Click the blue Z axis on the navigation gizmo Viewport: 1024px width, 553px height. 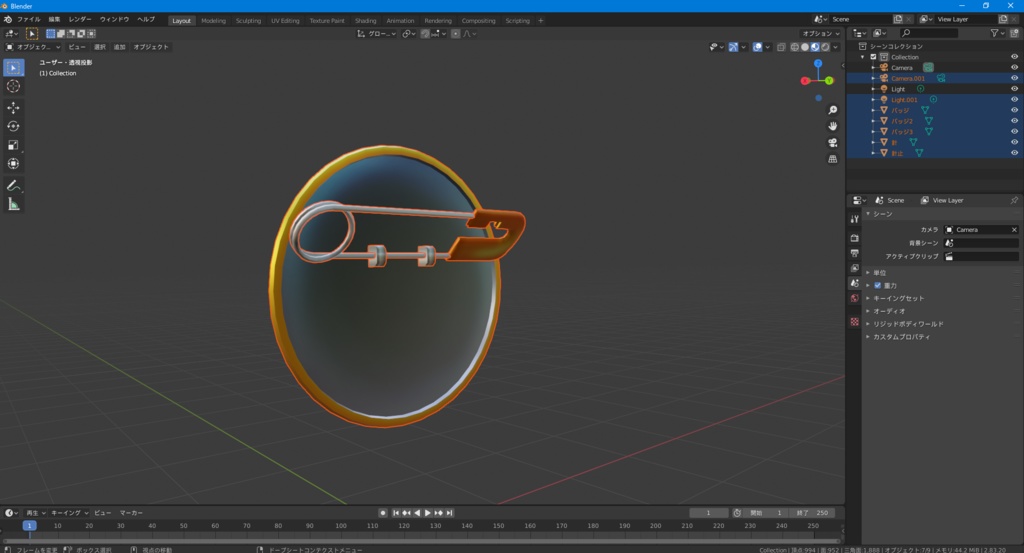[818, 64]
